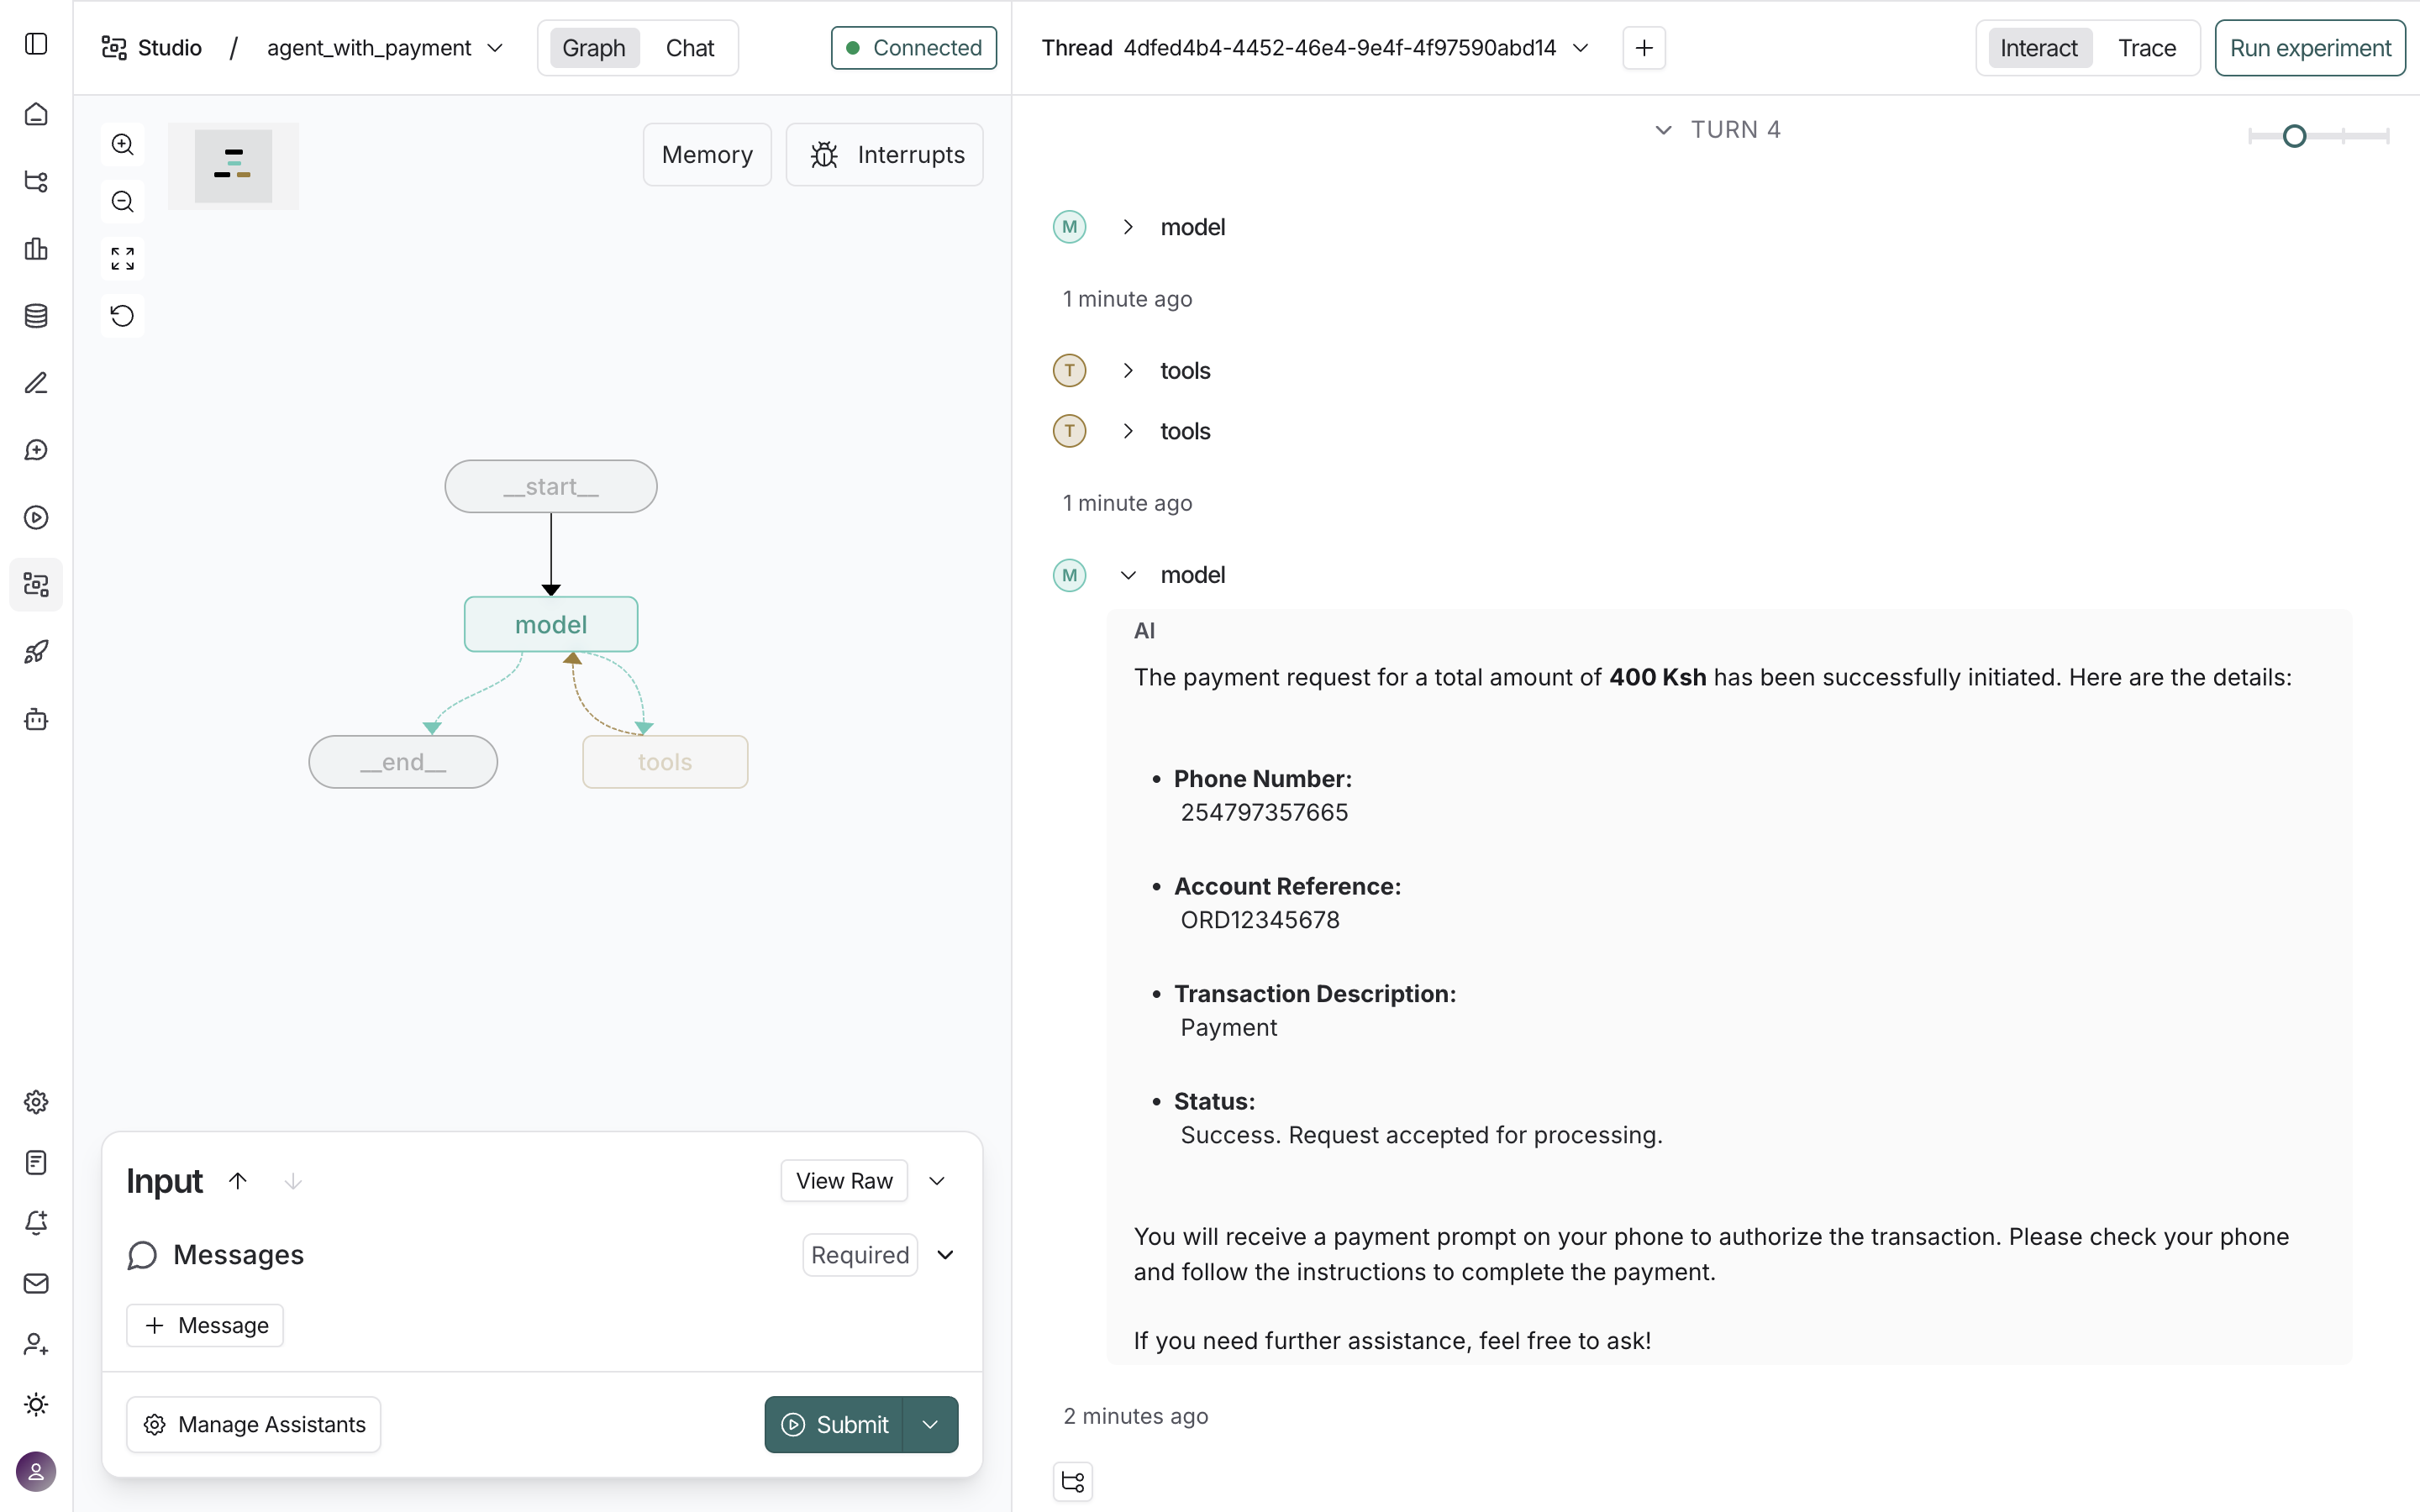Toggle light/dark theme with the sun icon
This screenshot has width=2420, height=1512.
pos(36,1405)
